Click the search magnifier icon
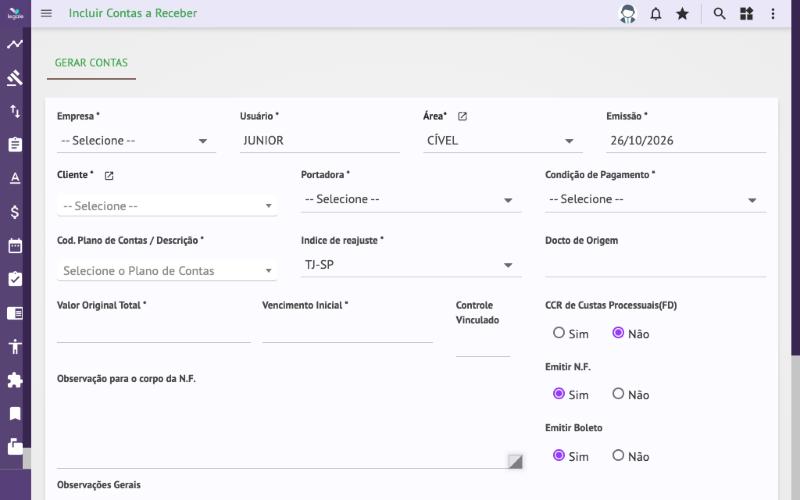The height and width of the screenshot is (500, 800). [719, 14]
